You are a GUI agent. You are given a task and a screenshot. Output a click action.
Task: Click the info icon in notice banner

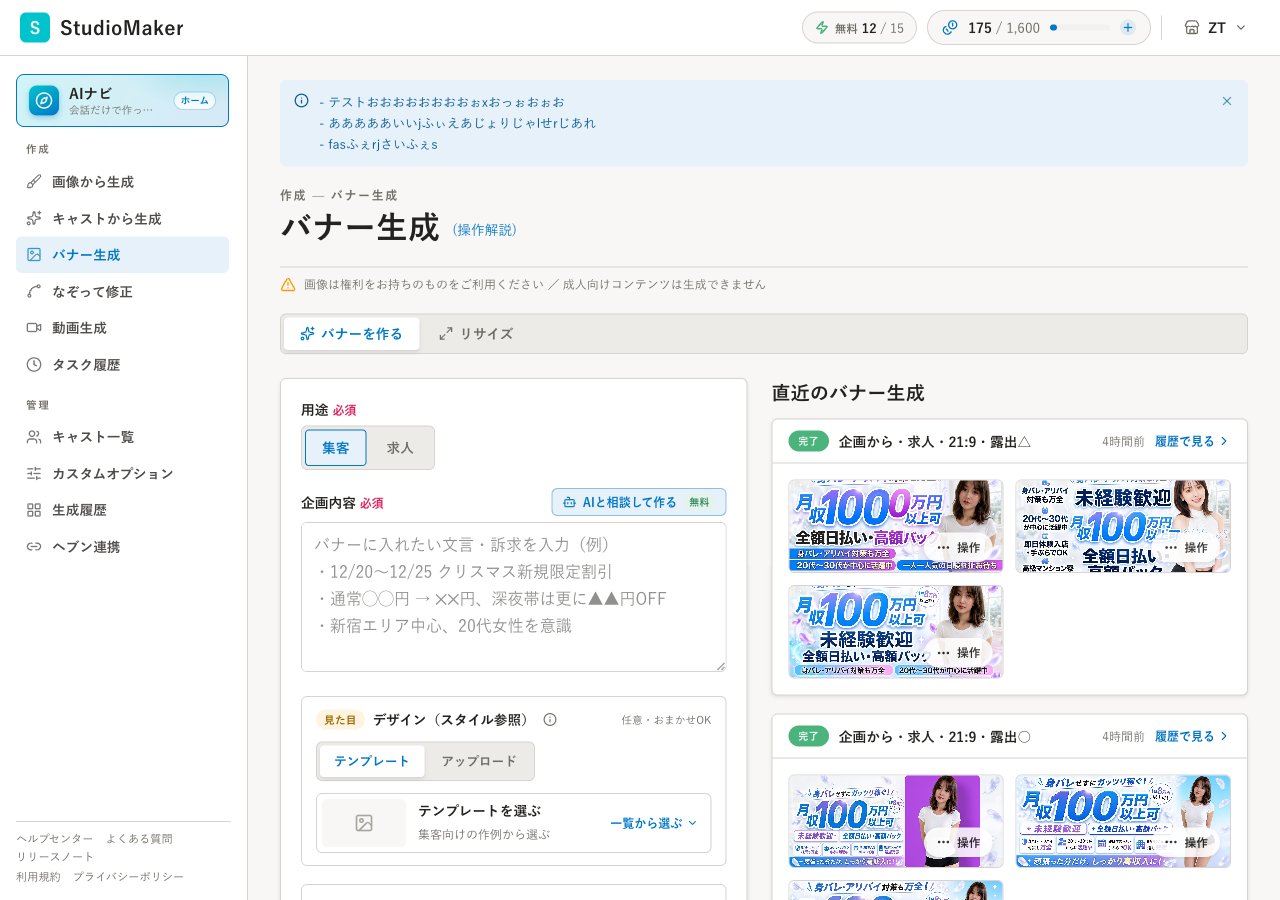click(301, 101)
